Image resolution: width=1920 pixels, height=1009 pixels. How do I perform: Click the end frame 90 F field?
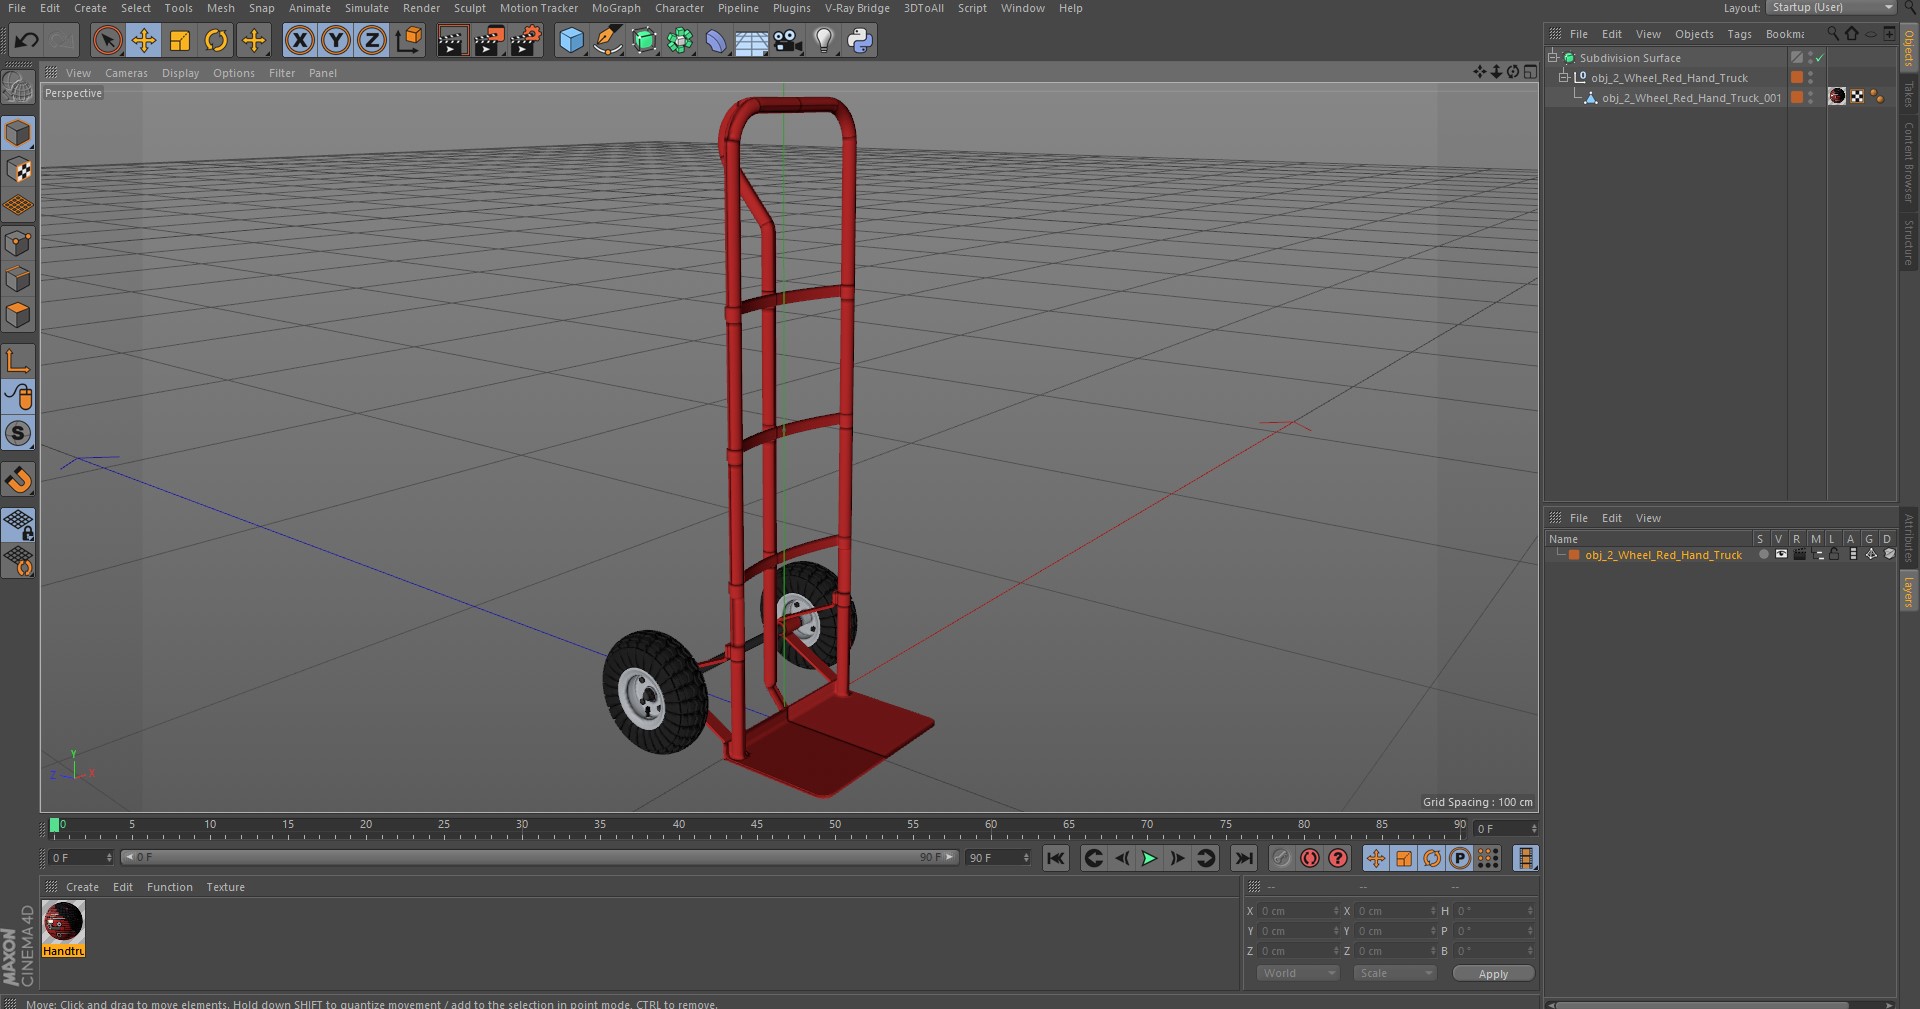click(x=997, y=858)
